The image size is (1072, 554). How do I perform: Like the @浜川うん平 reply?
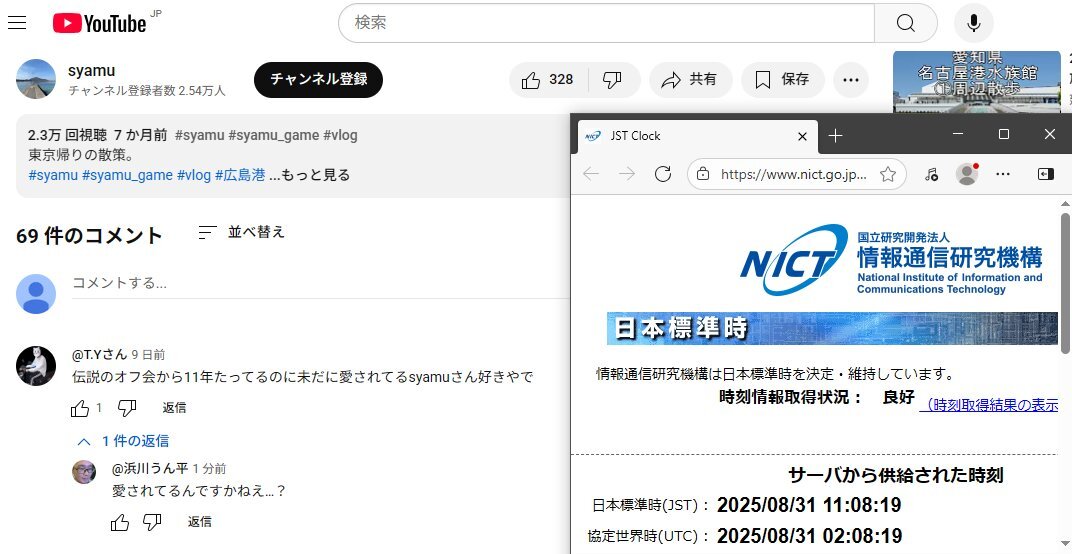click(120, 523)
